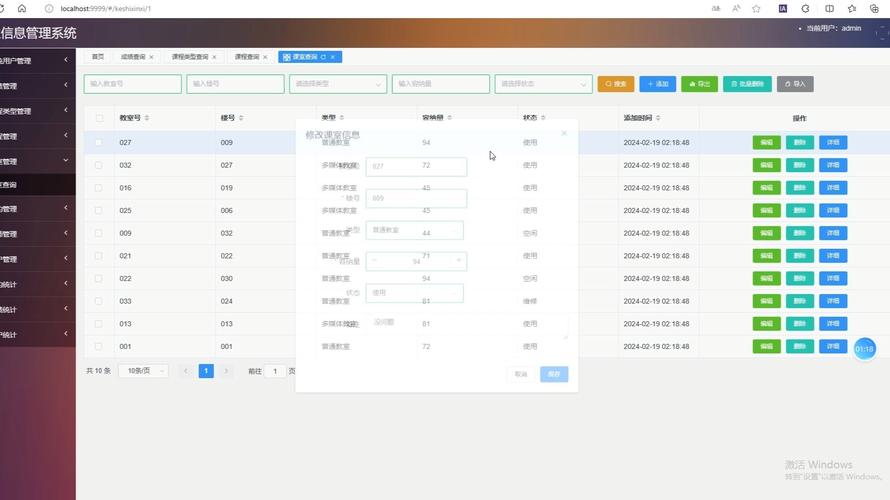Viewport: 890px width, 500px height.
Task: Open browser split screen icon
Action: tap(829, 9)
